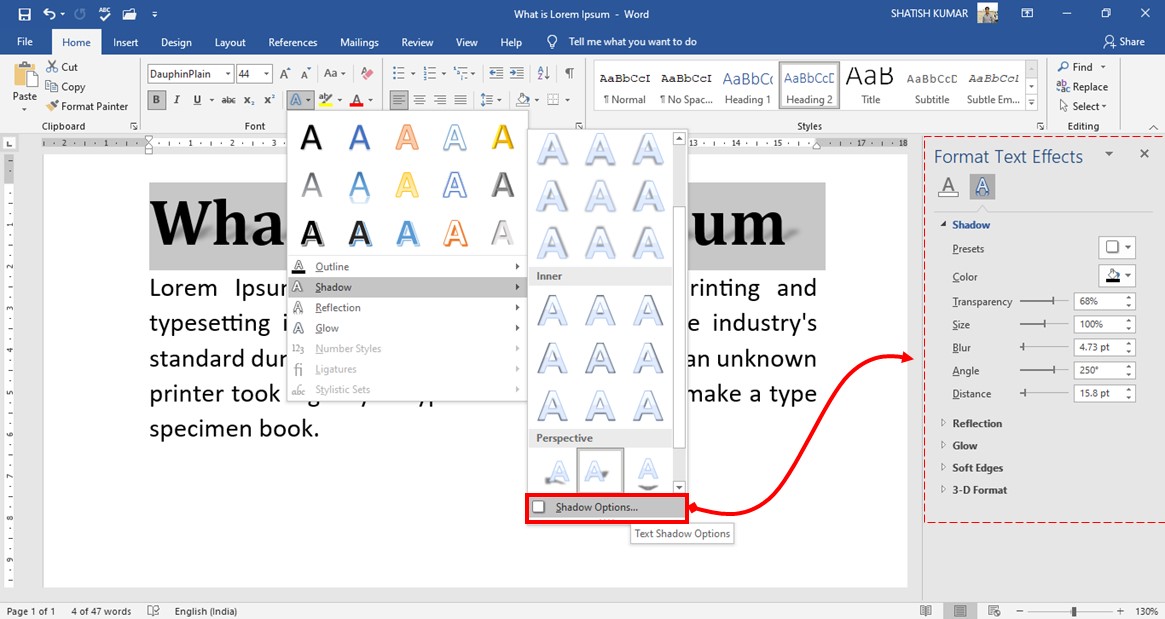Switch to the Design tab
This screenshot has height=619, width=1165.
176,42
